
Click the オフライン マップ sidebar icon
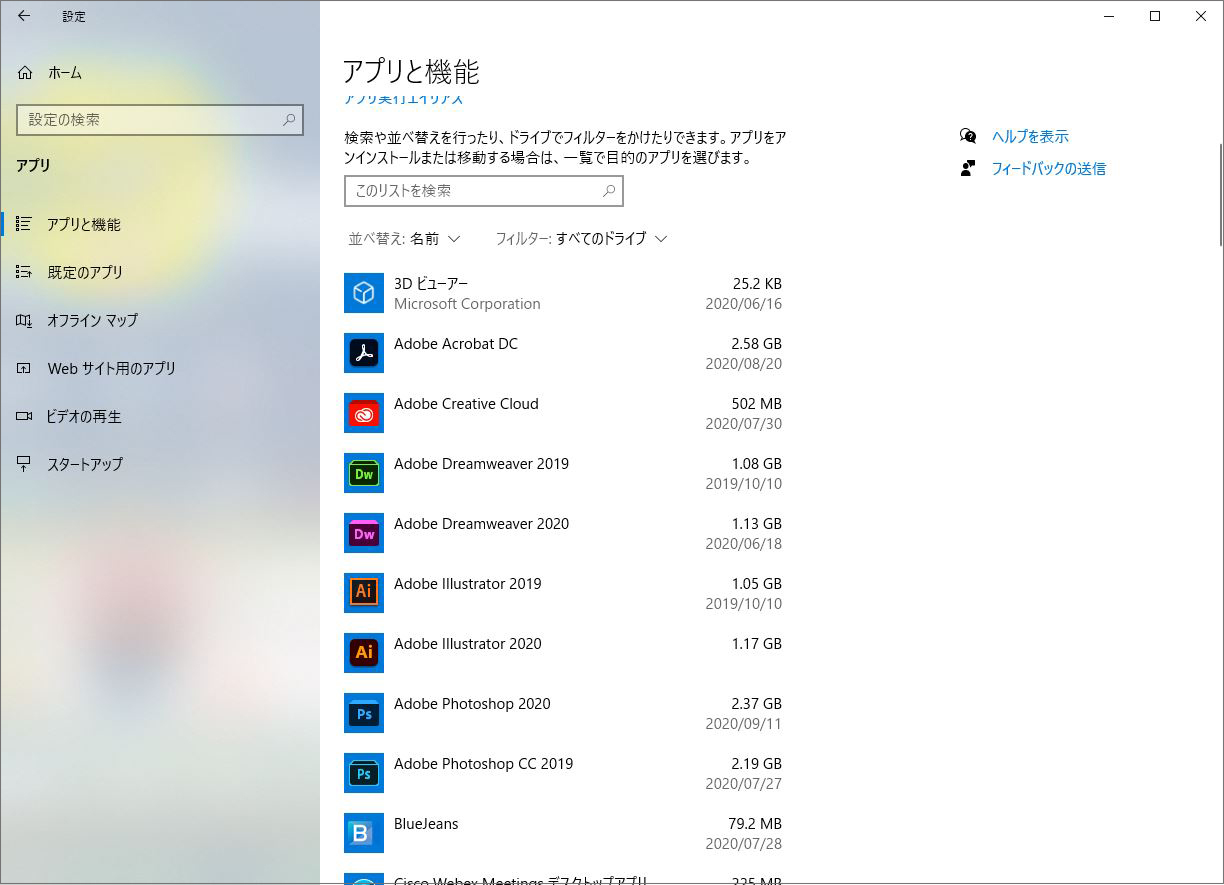24,320
